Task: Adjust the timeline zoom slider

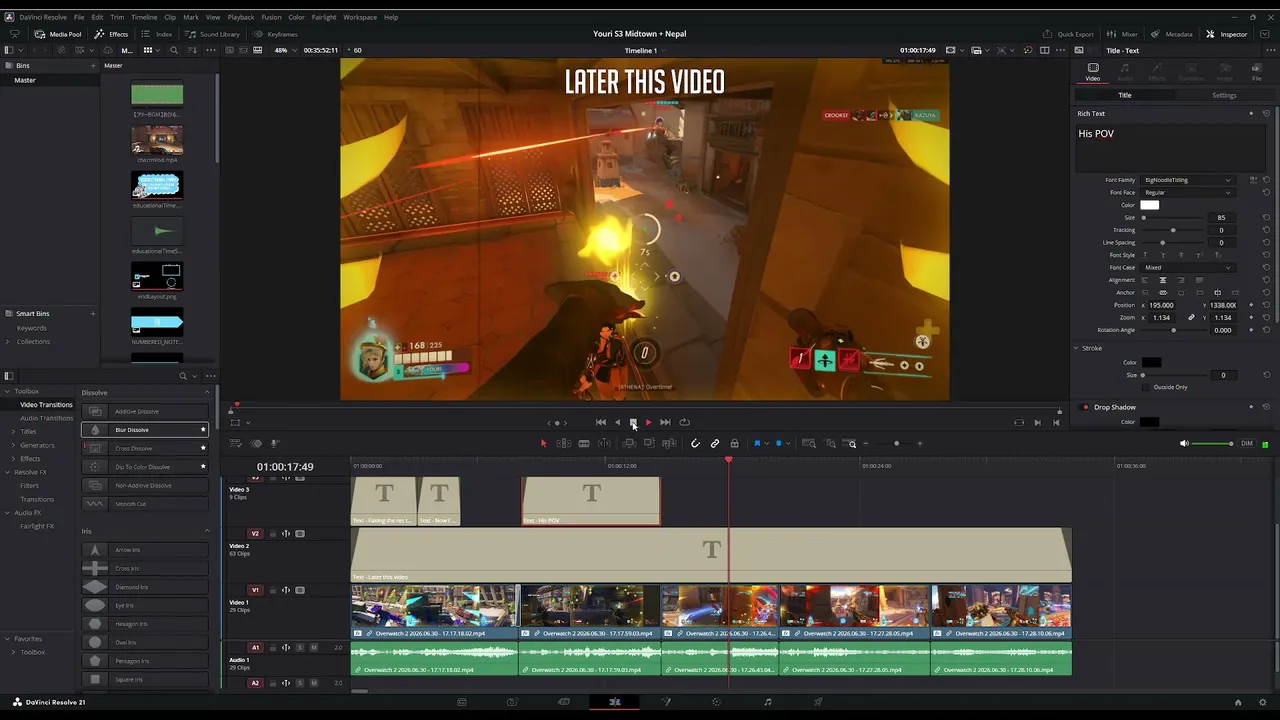Action: click(896, 443)
